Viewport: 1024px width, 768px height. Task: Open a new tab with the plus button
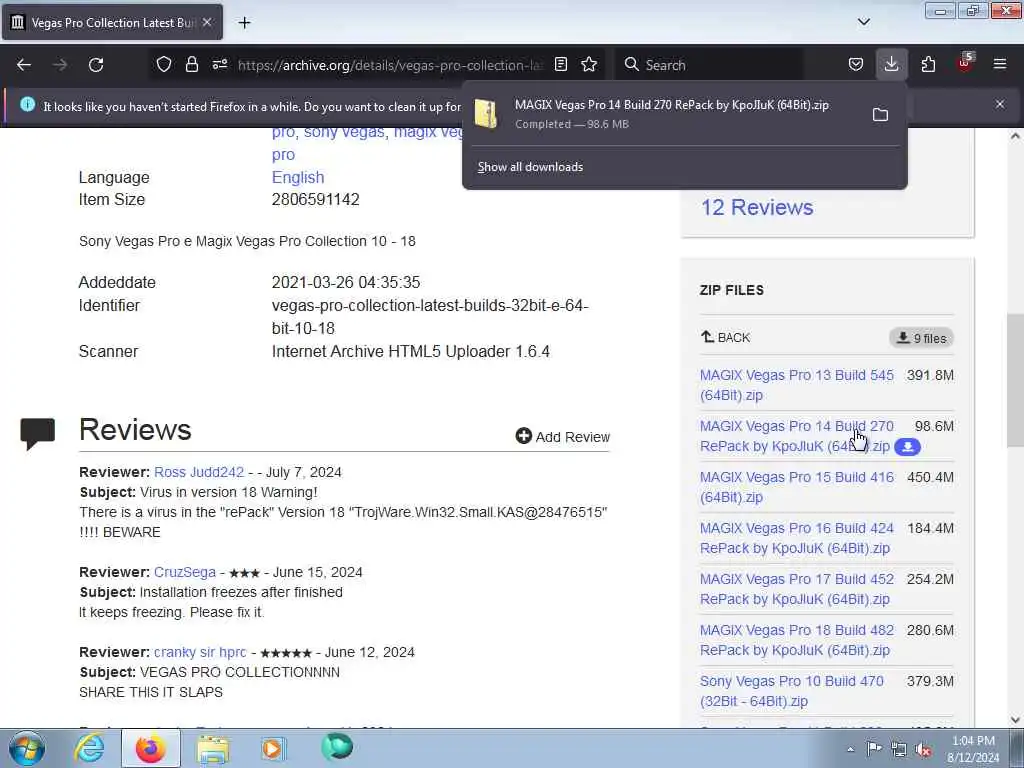(244, 23)
